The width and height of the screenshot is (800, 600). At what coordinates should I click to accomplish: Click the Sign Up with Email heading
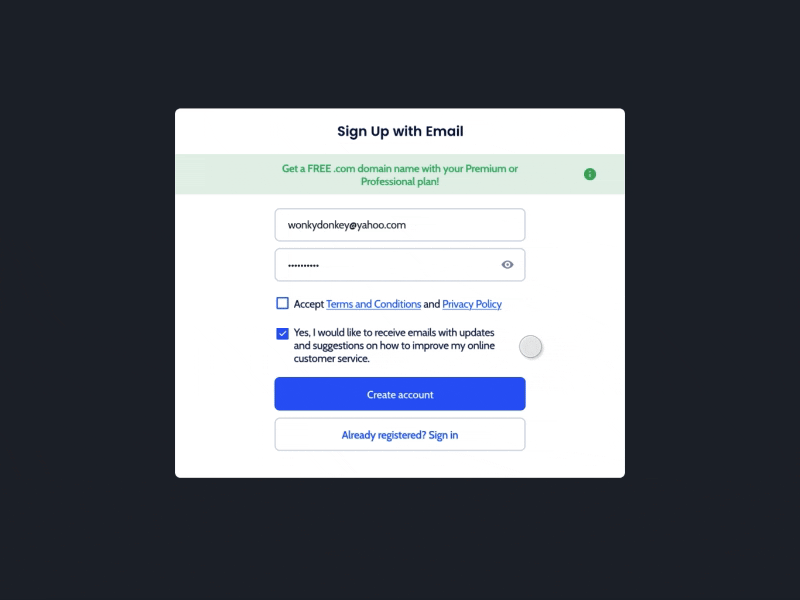[x=400, y=131]
